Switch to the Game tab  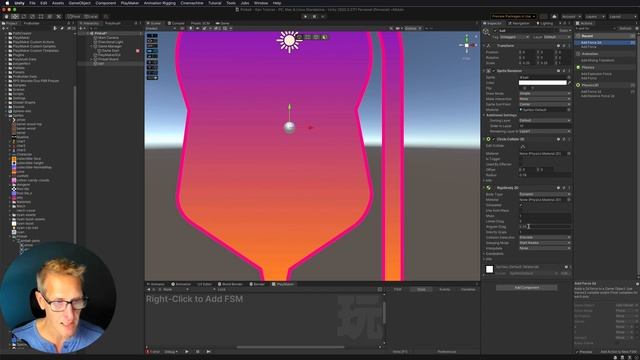coord(223,23)
